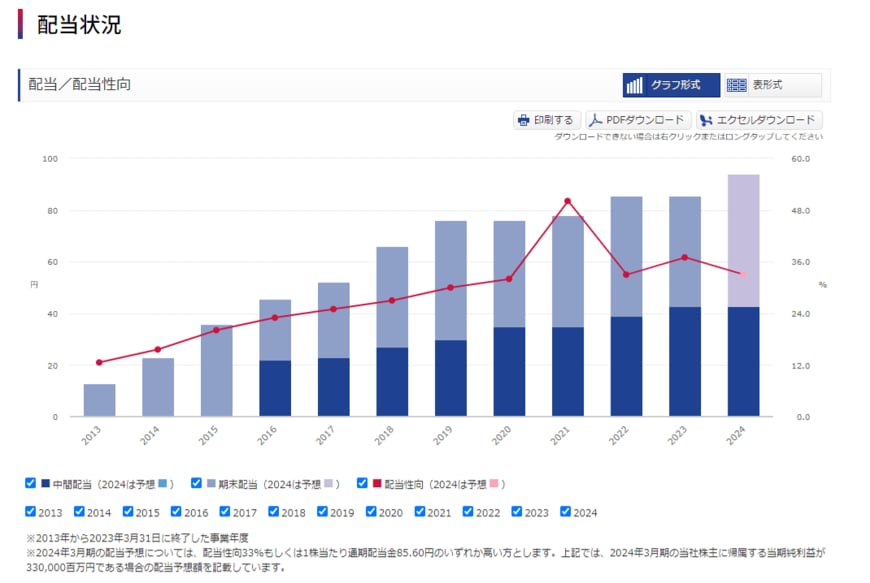Viewport: 870px width, 583px height.
Task: Select the グラフ形式 graph view tab
Action: pyautogui.click(x=670, y=85)
